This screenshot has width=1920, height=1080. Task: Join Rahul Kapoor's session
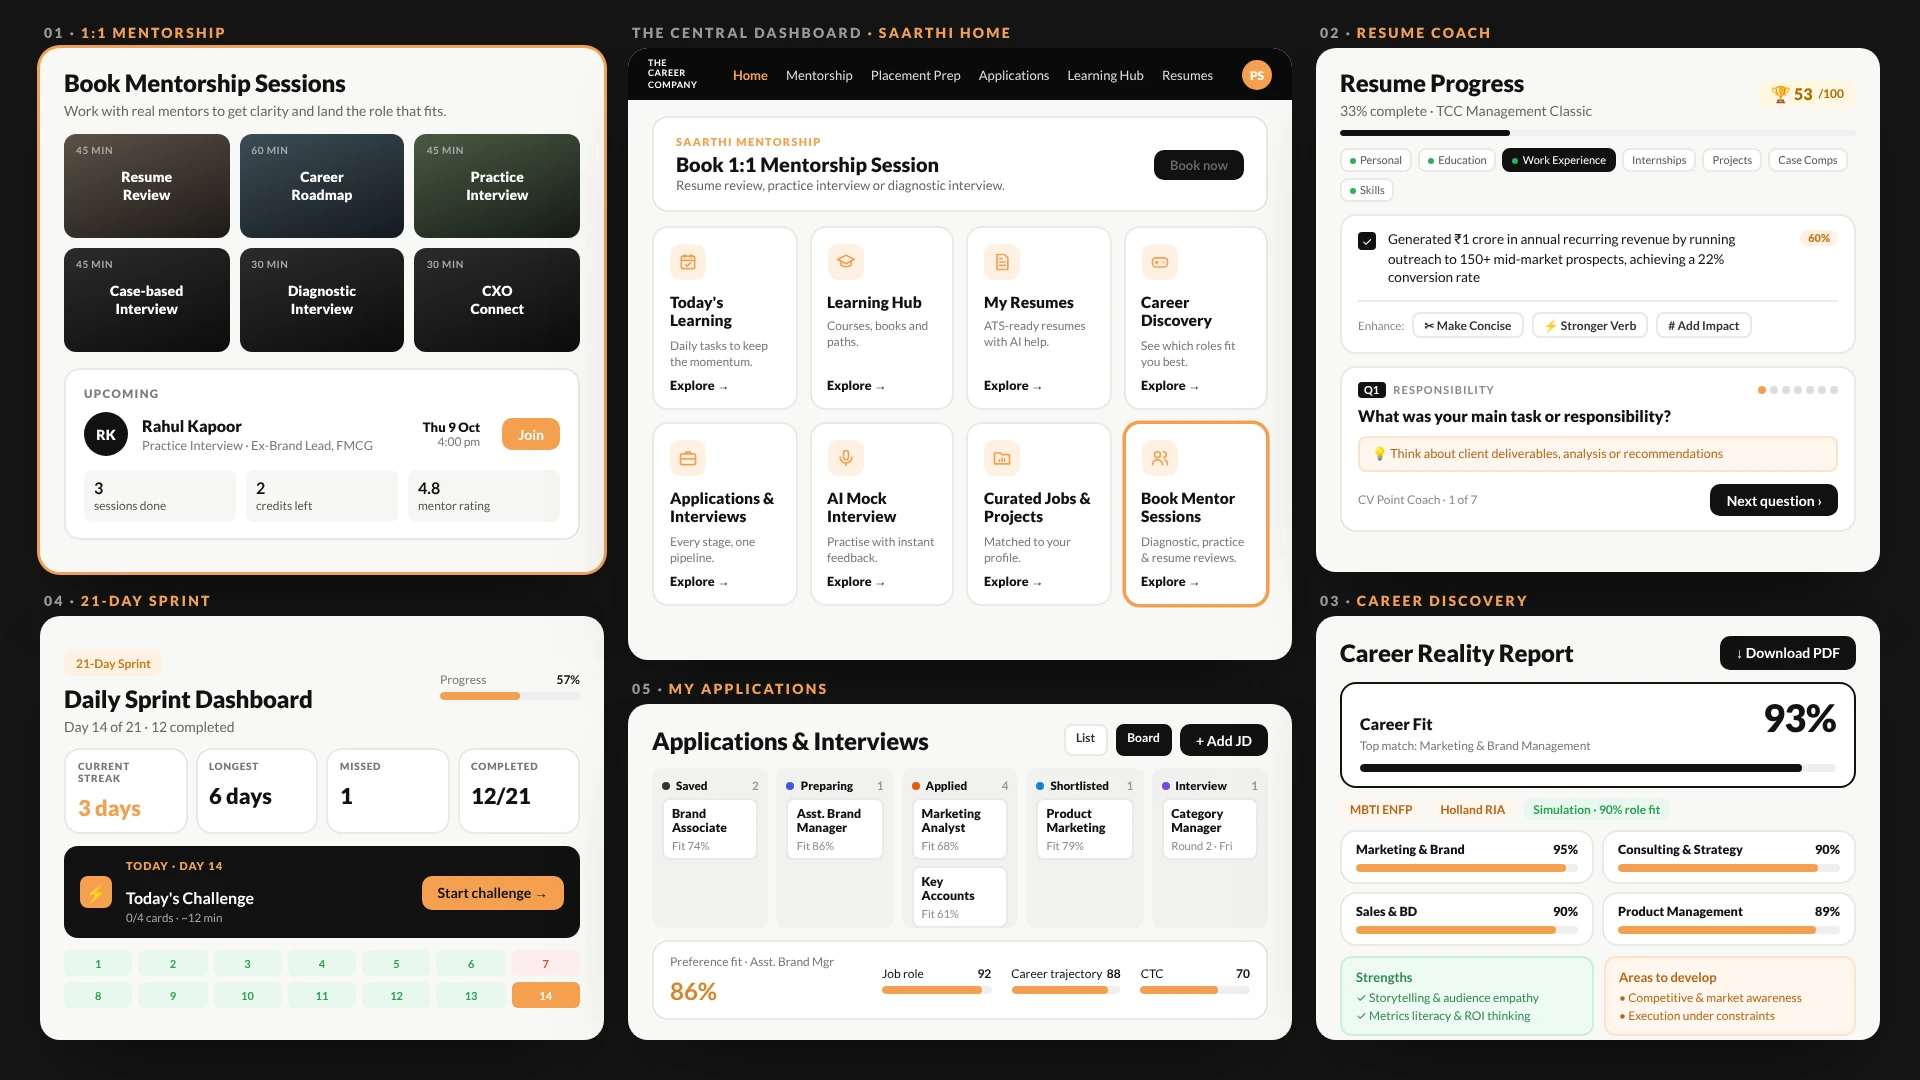(x=531, y=434)
